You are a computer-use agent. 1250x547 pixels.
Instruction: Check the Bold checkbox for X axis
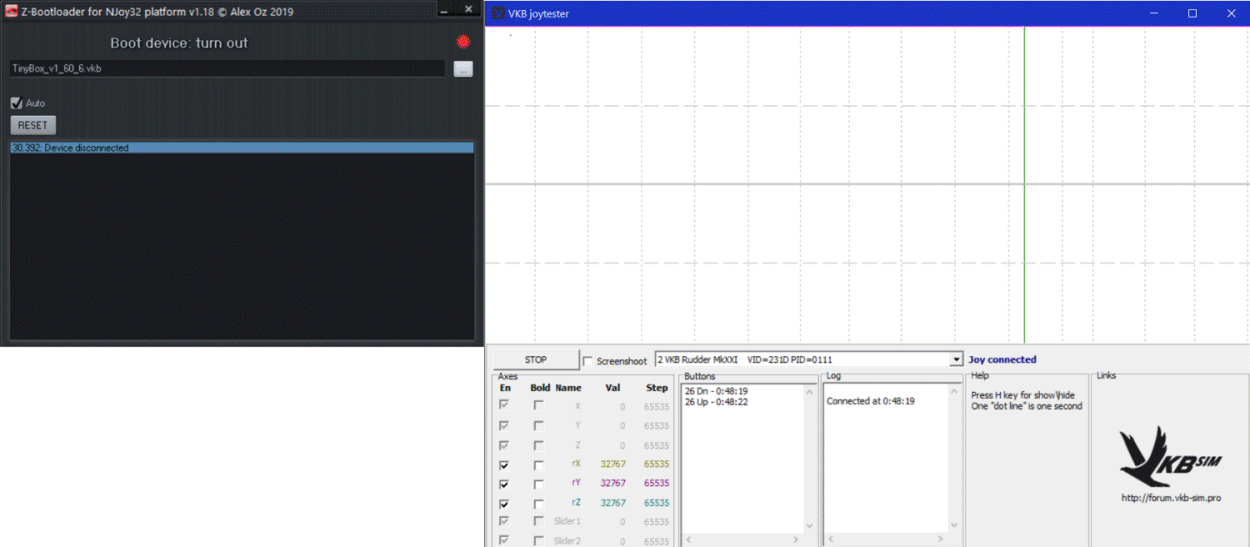click(x=538, y=406)
